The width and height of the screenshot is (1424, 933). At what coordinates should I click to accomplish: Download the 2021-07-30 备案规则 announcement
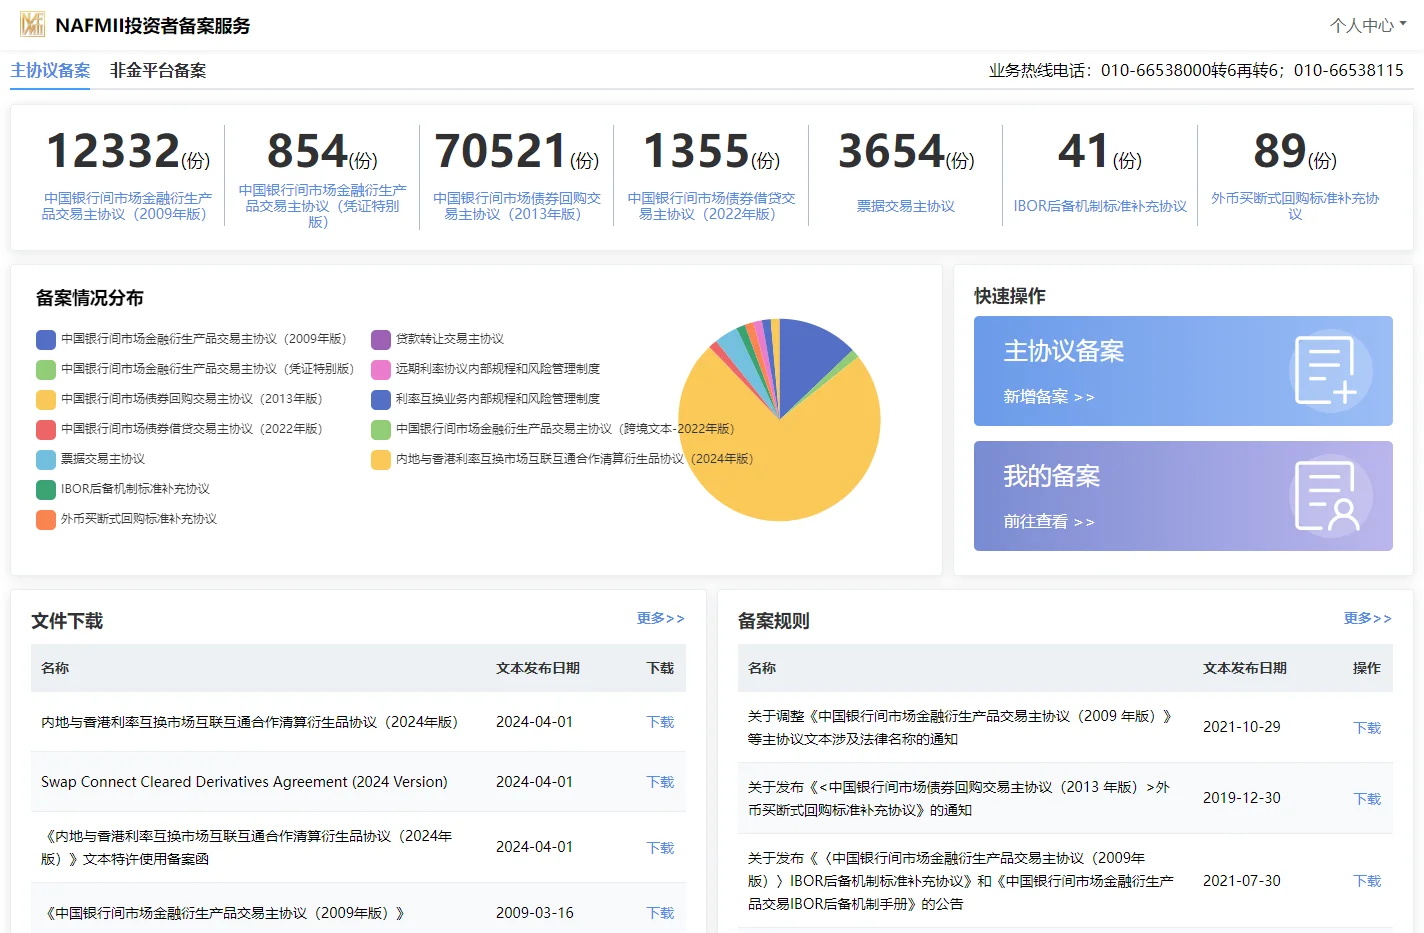1367,881
